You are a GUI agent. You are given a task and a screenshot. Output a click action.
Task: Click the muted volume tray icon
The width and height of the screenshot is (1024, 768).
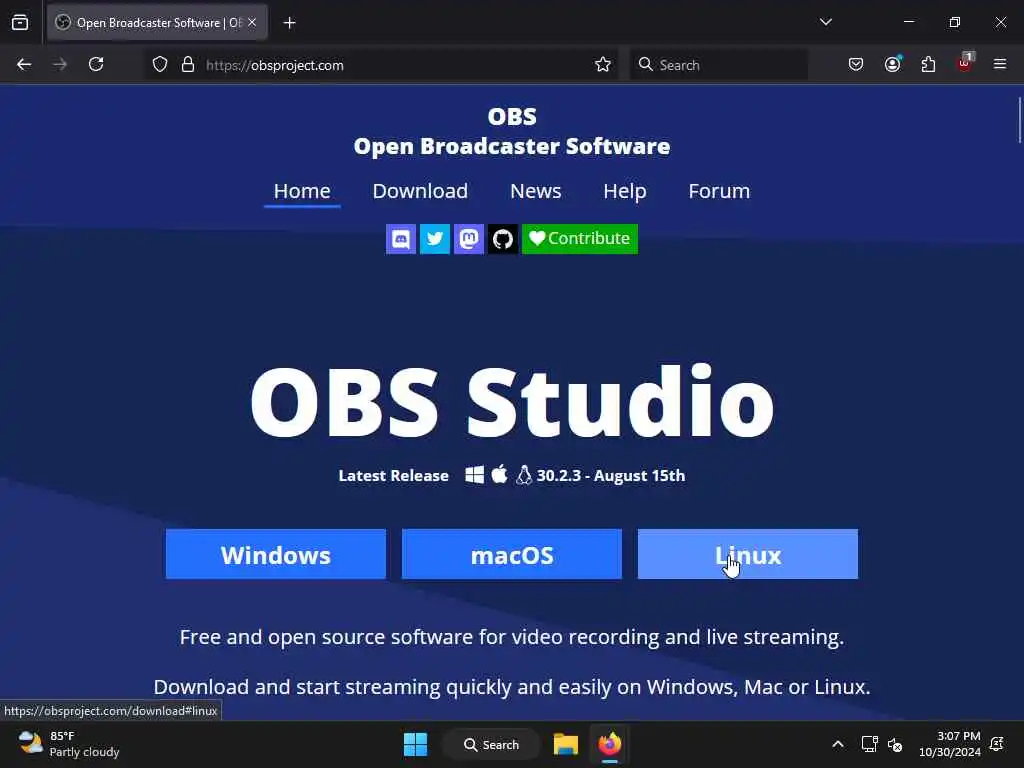(x=895, y=744)
